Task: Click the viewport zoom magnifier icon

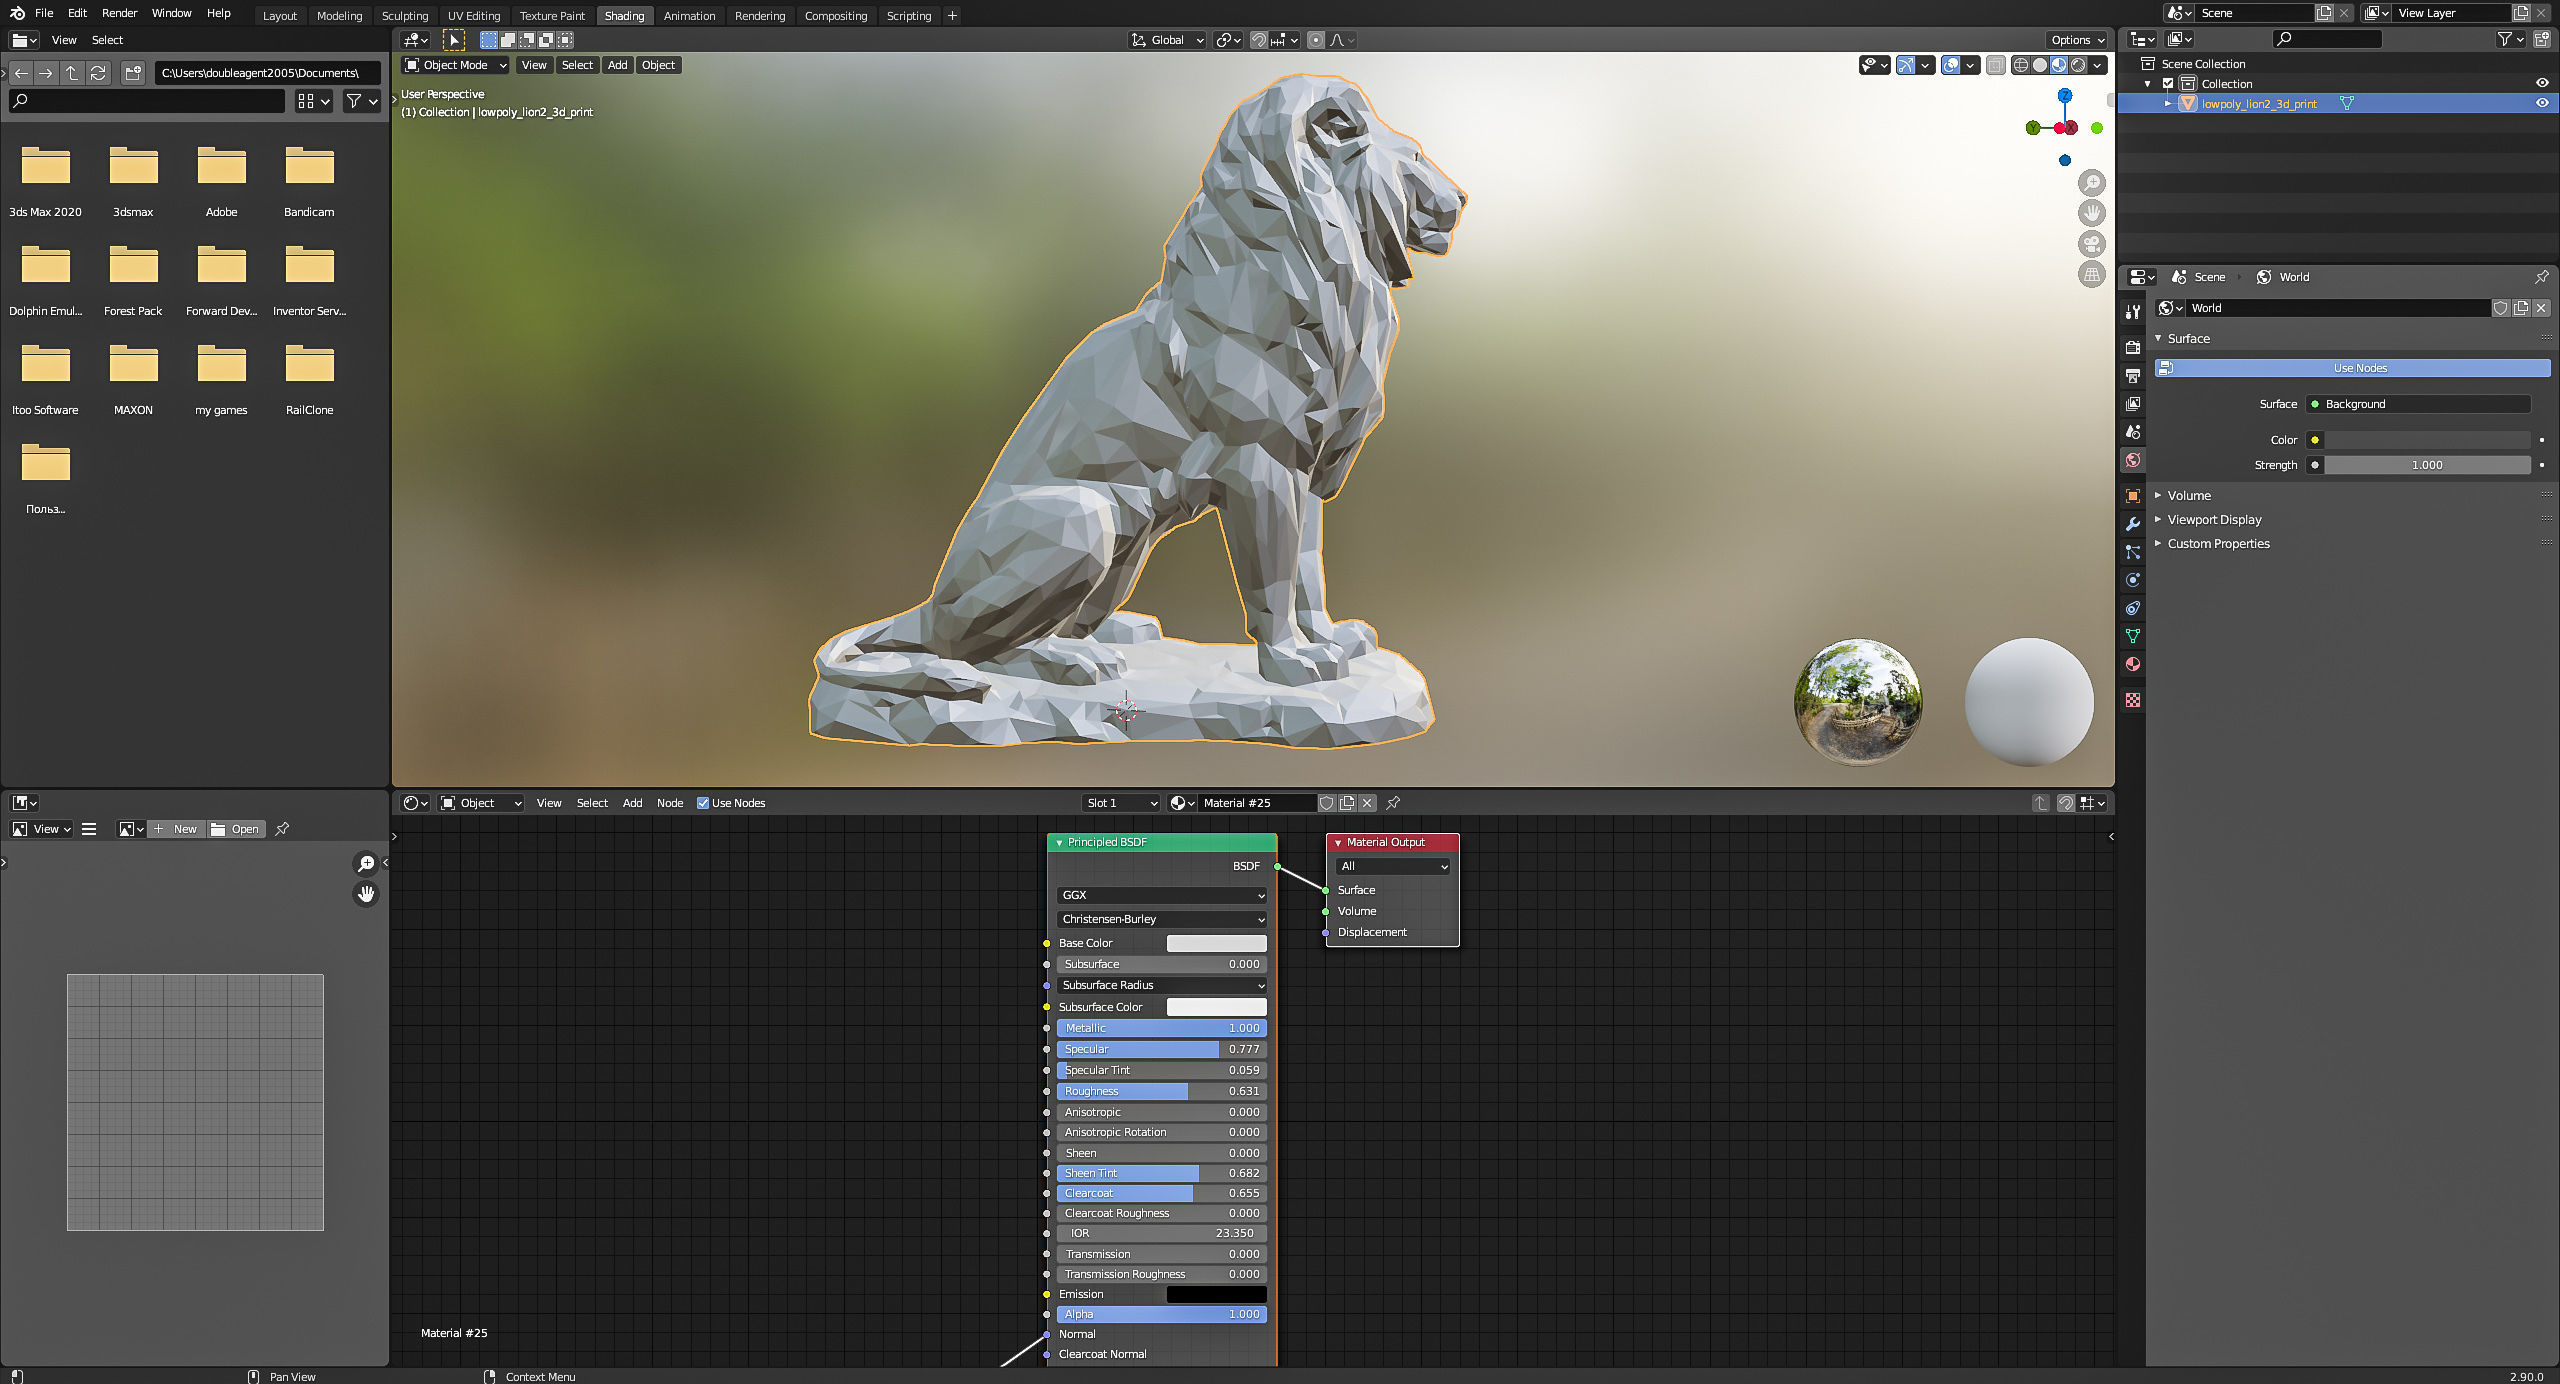Action: 2091,183
